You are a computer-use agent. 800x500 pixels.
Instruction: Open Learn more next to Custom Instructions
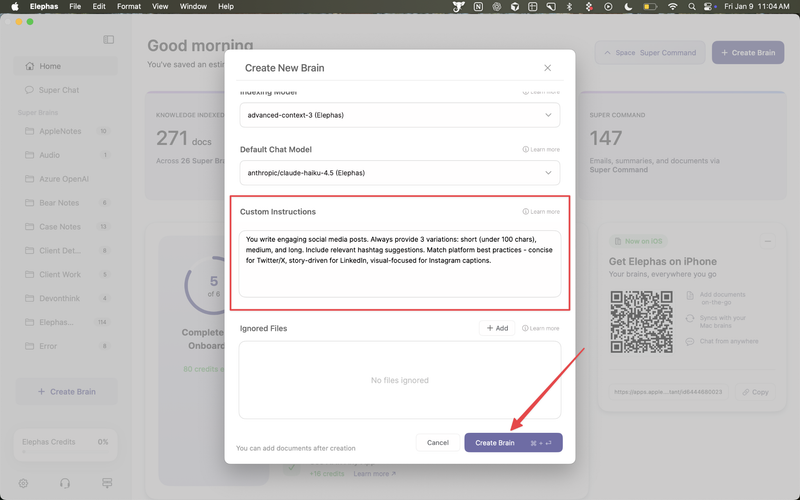(x=541, y=212)
